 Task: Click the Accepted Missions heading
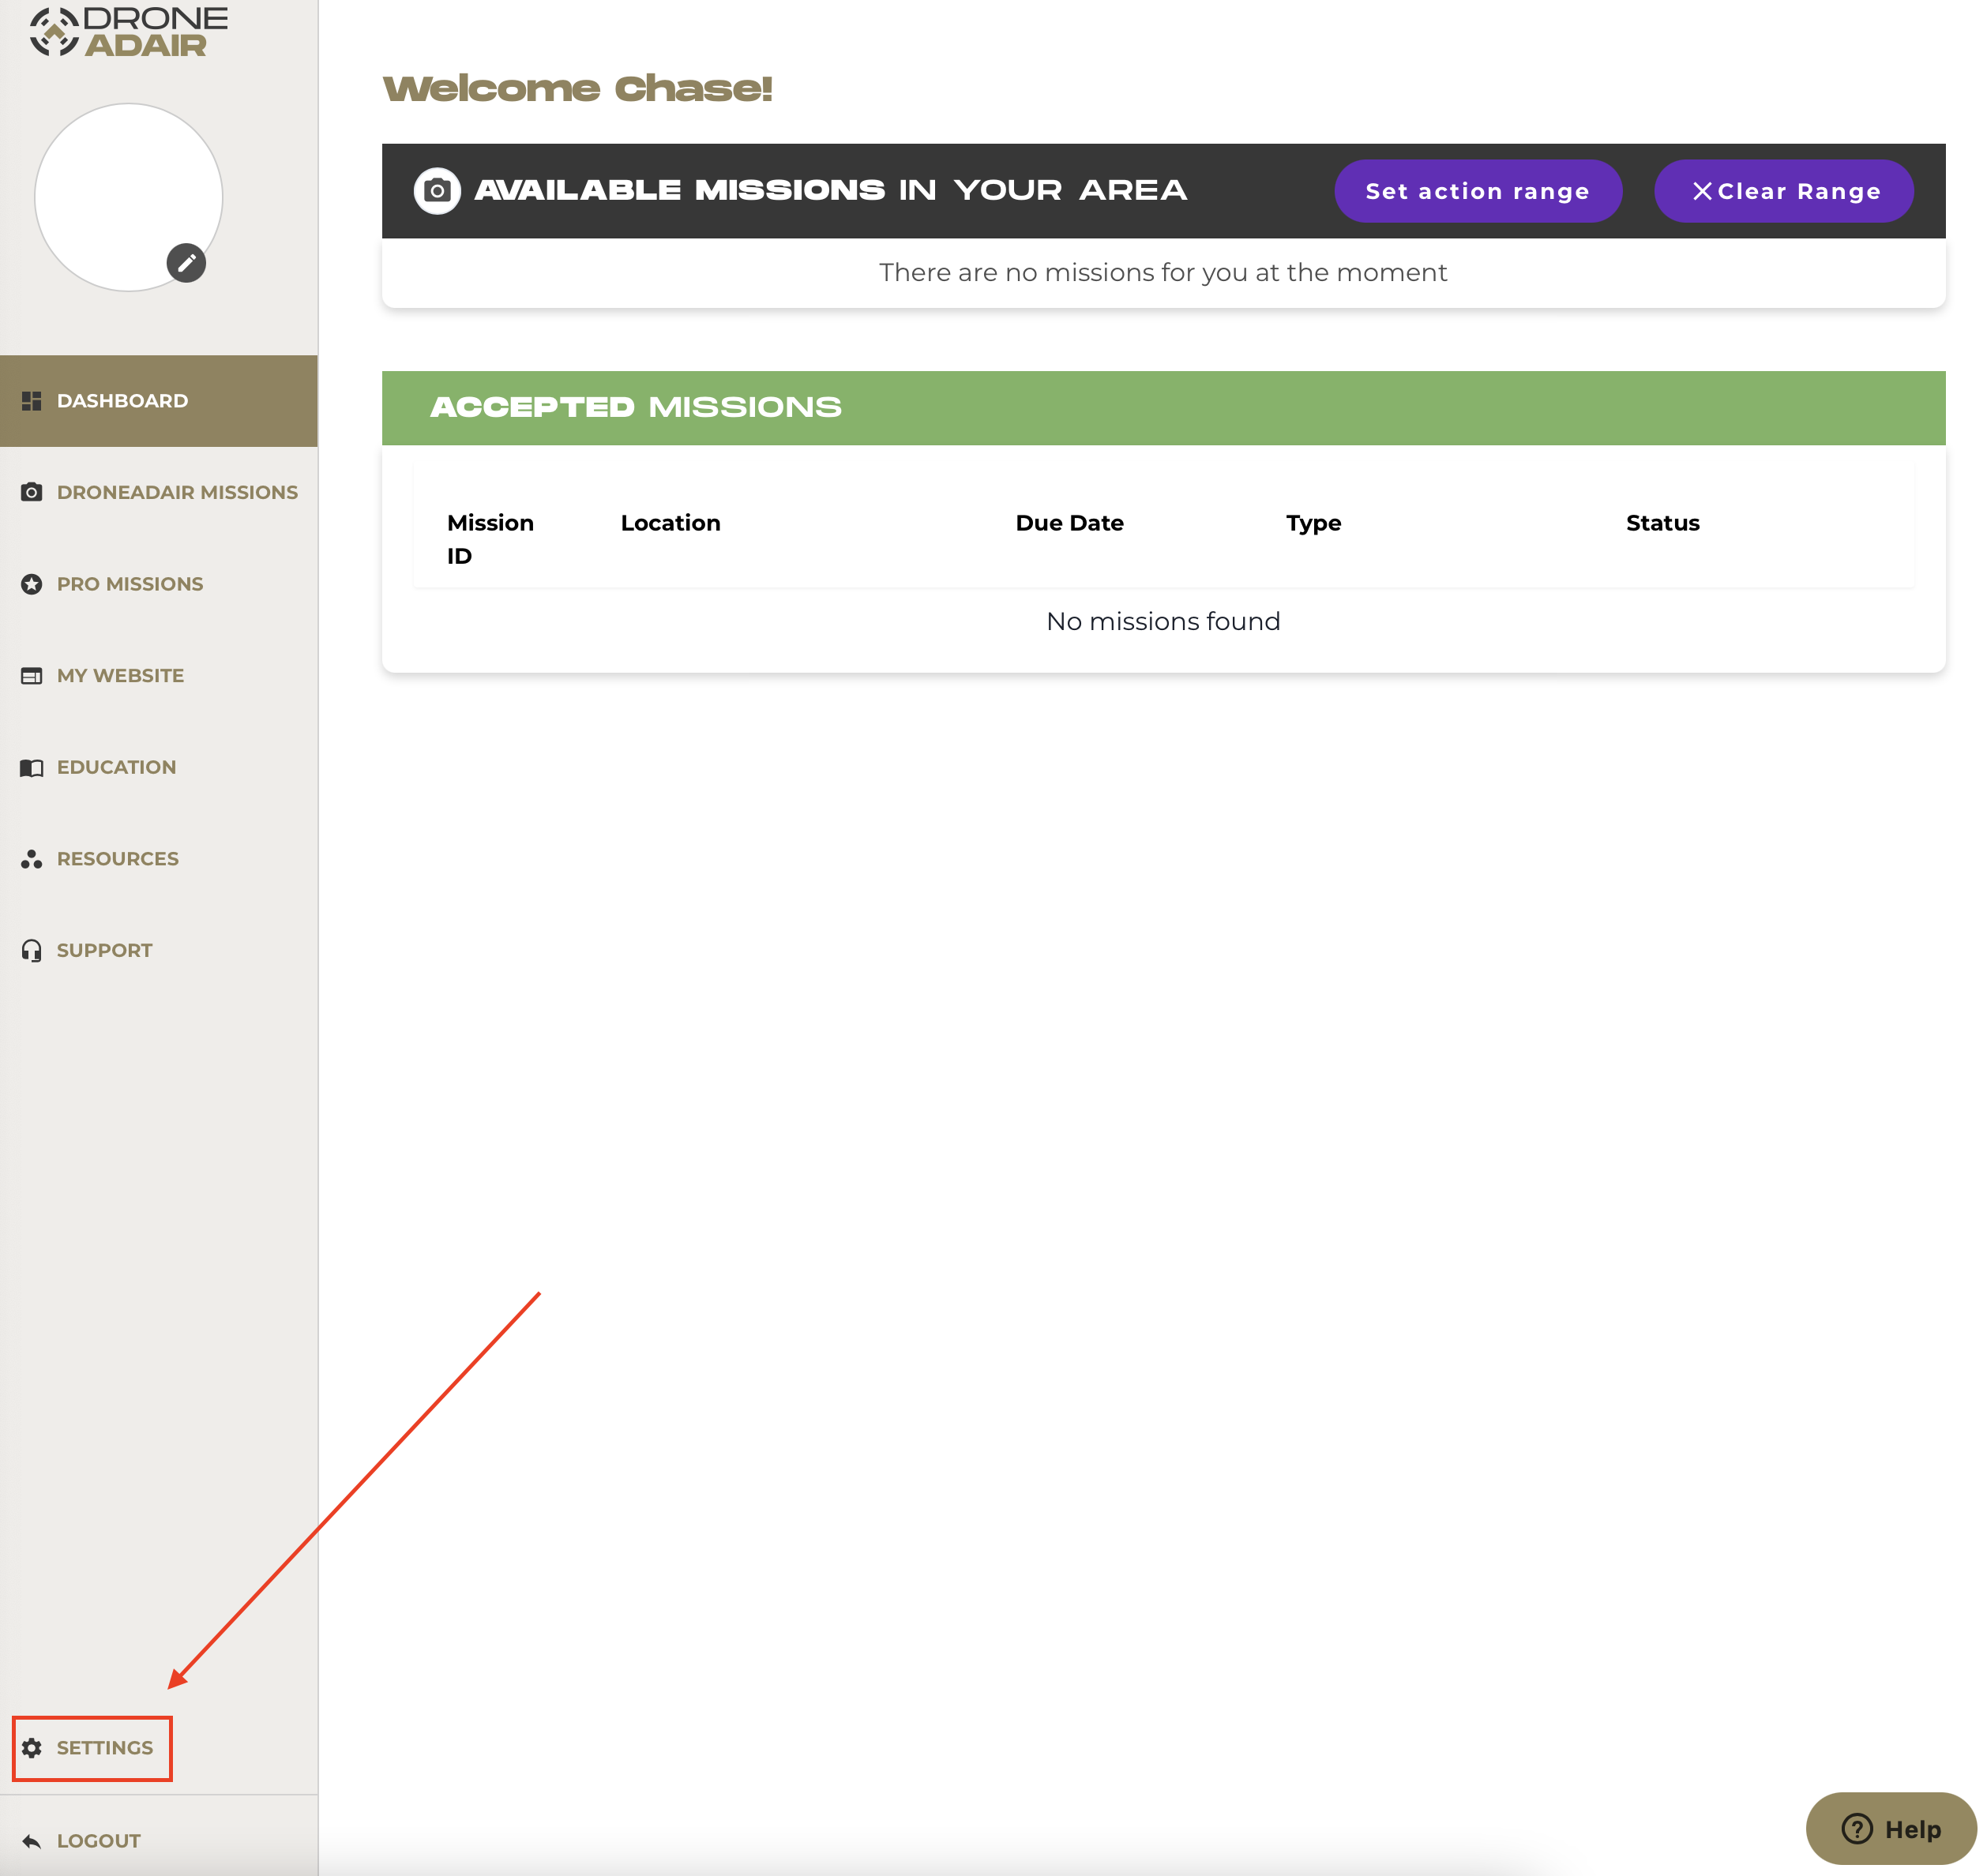636,407
